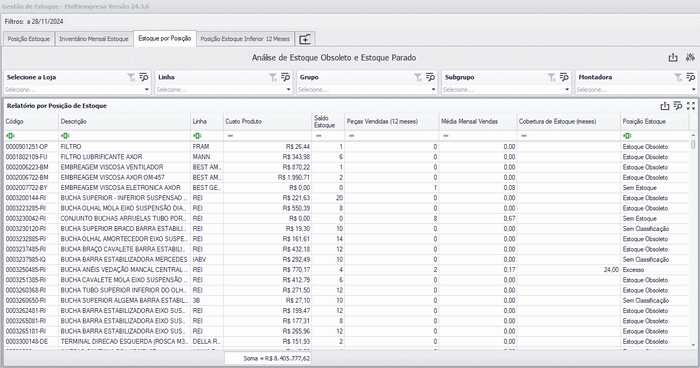Viewport: 700px width, 368px height.
Task: Click the 0,67 monthly average cell
Action: (x=478, y=218)
